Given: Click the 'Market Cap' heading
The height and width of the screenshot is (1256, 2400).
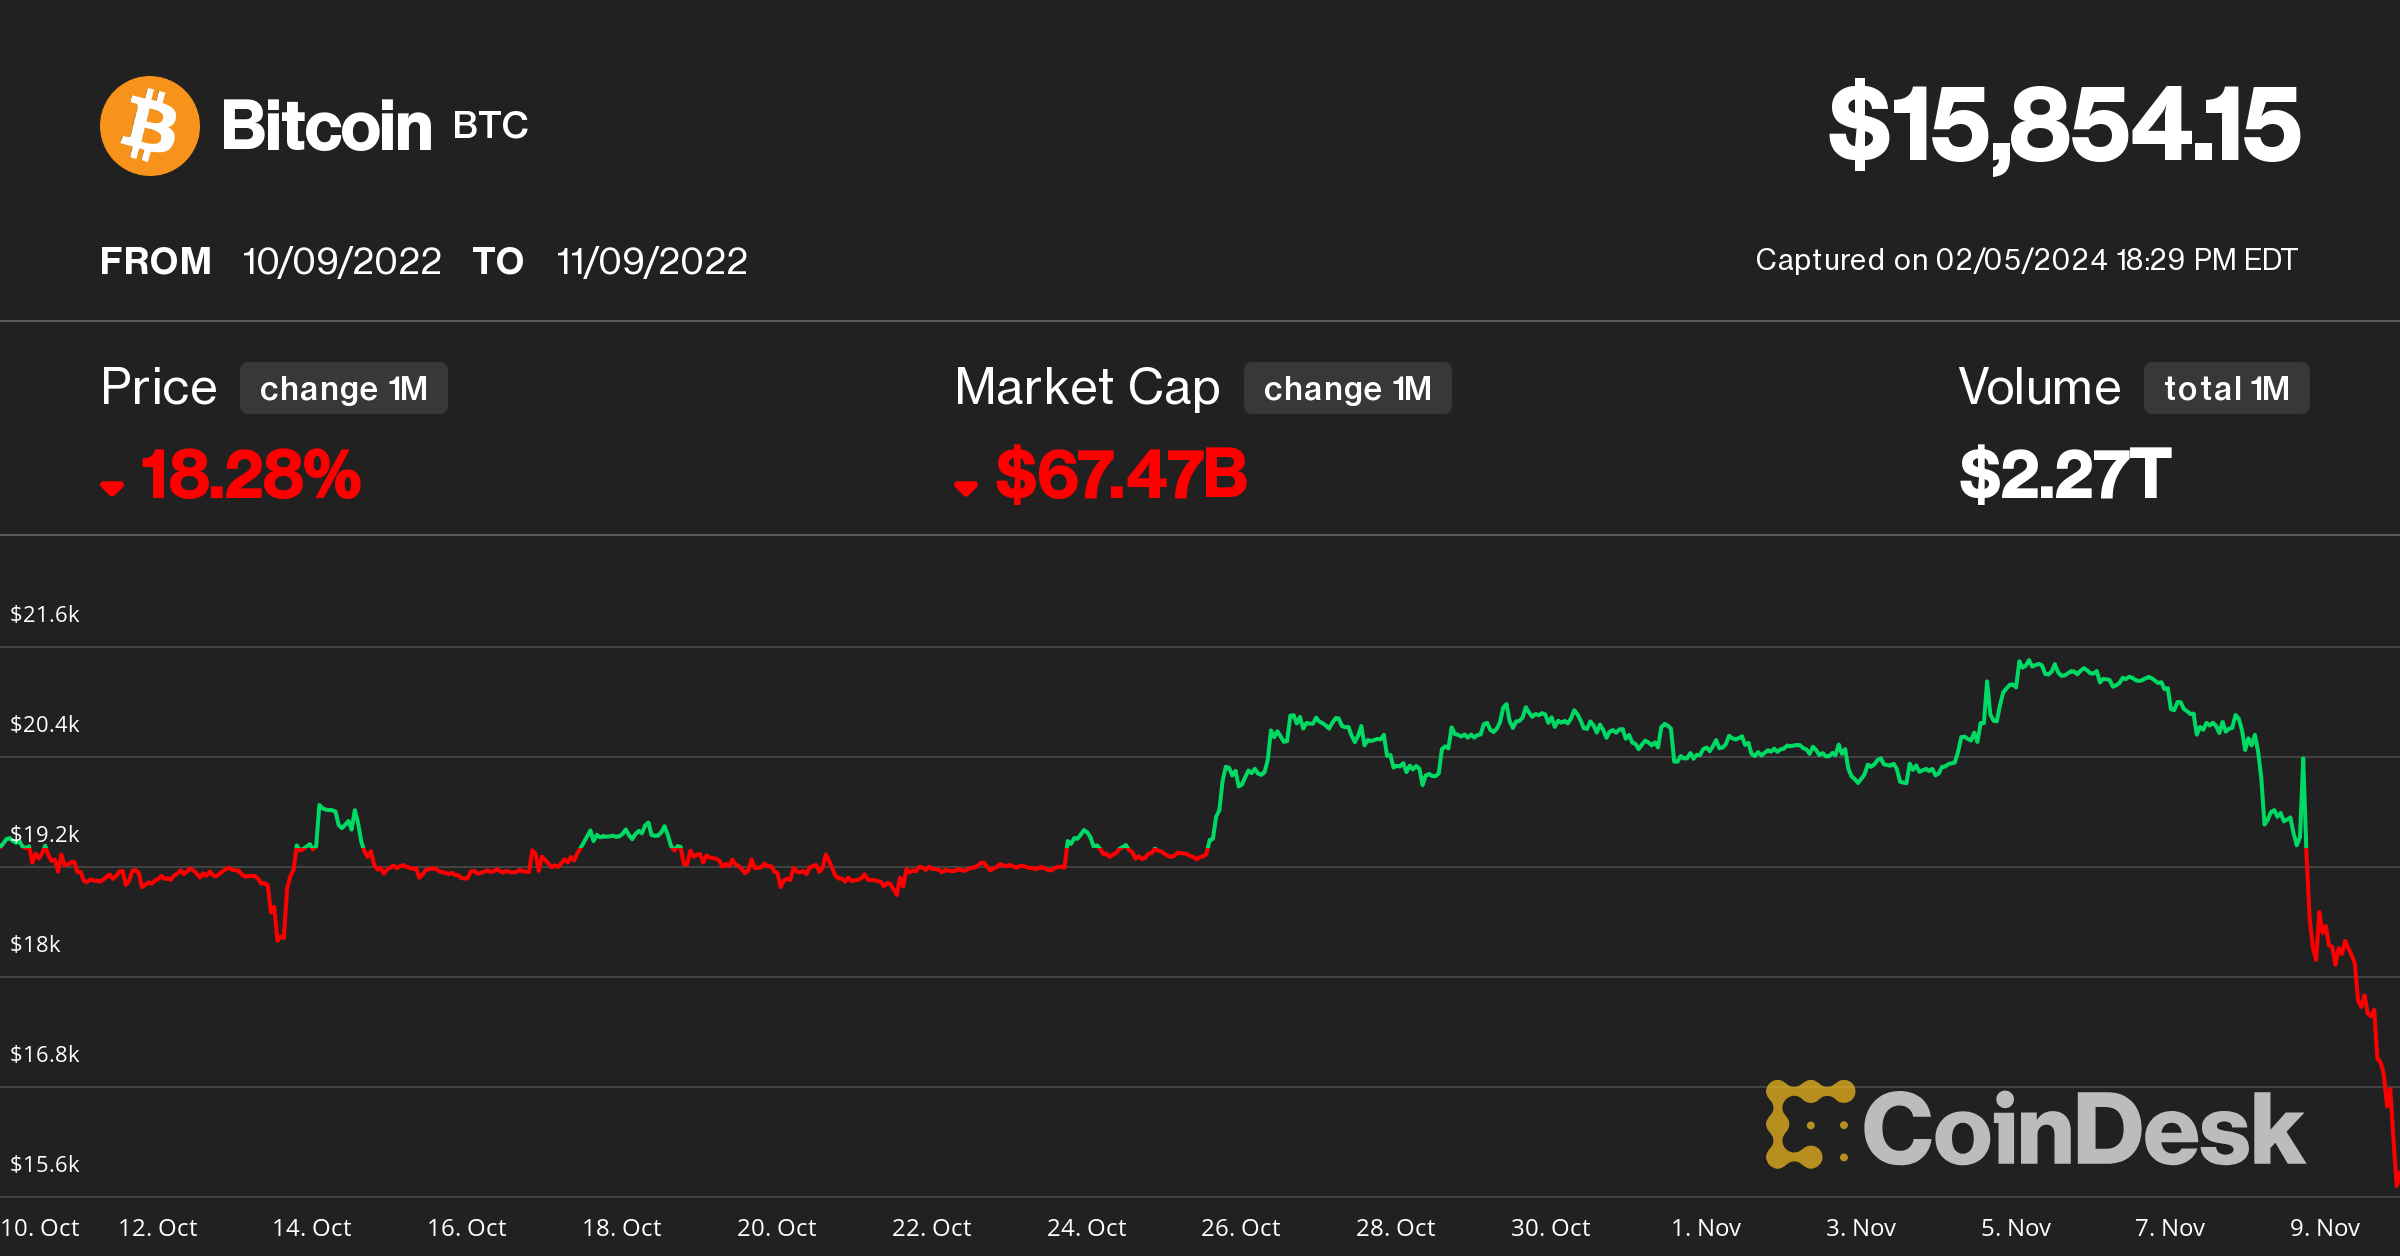Looking at the screenshot, I should coord(1088,388).
